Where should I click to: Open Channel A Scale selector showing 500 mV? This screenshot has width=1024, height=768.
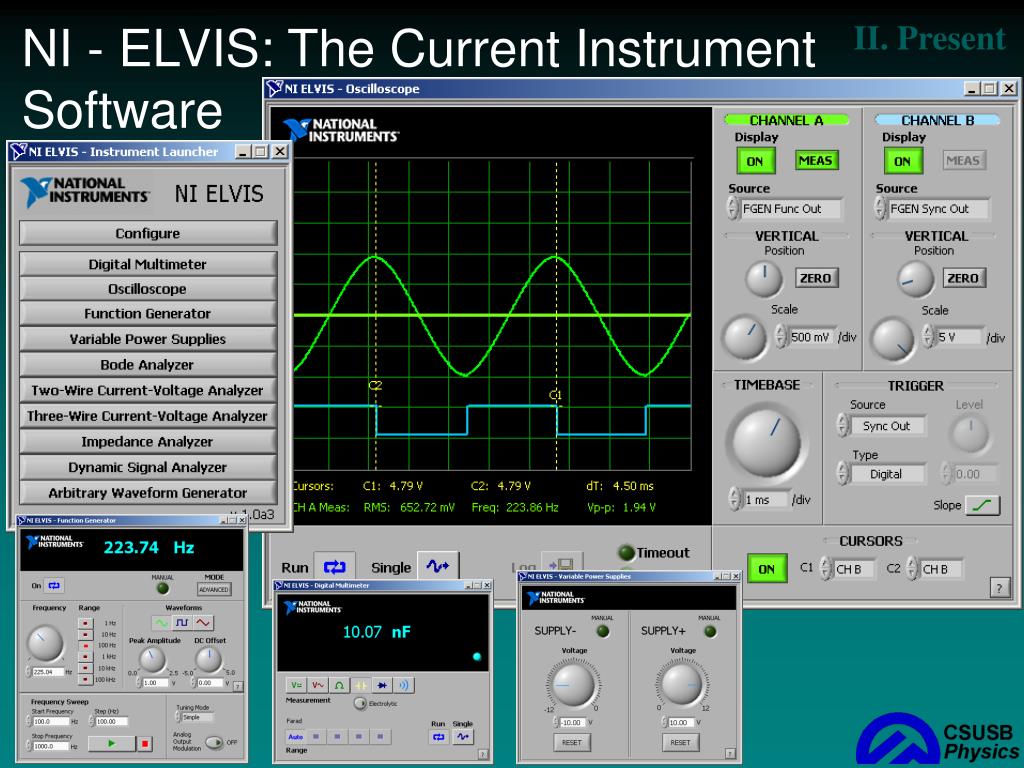pos(805,337)
